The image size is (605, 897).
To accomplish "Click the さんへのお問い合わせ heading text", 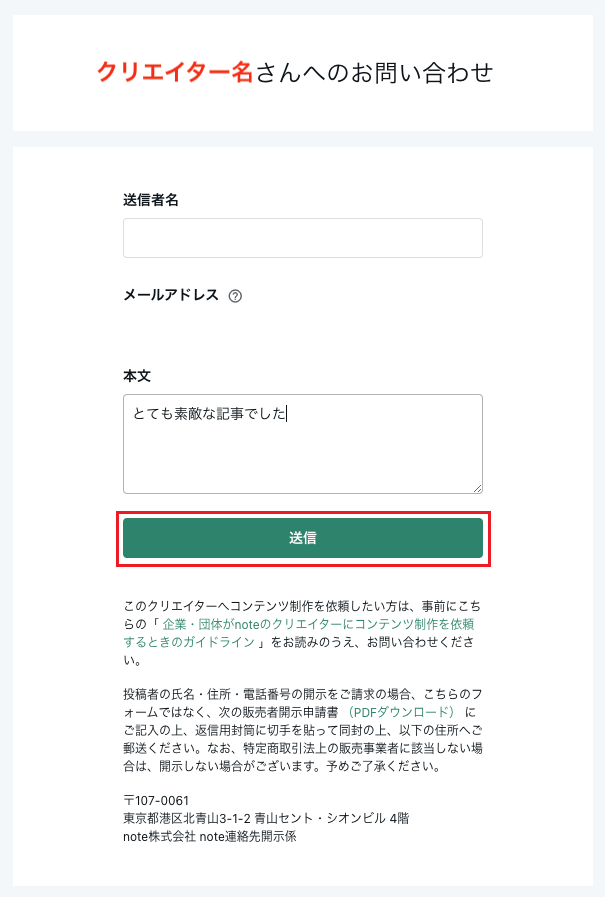I will (374, 72).
